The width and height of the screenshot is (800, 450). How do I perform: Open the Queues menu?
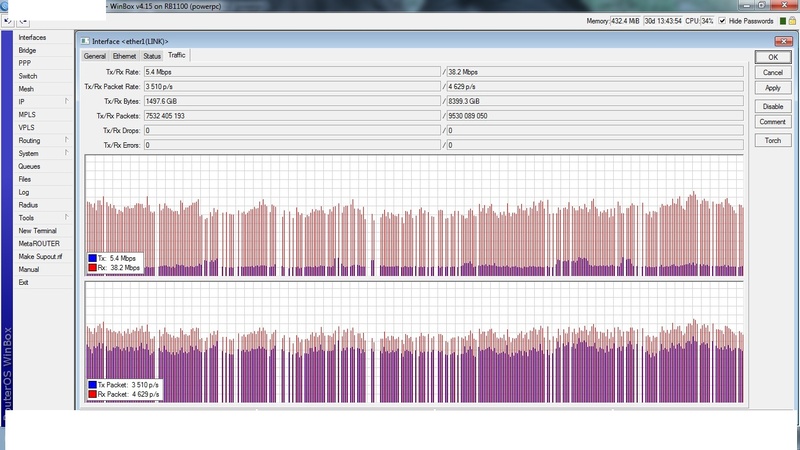pos(29,166)
